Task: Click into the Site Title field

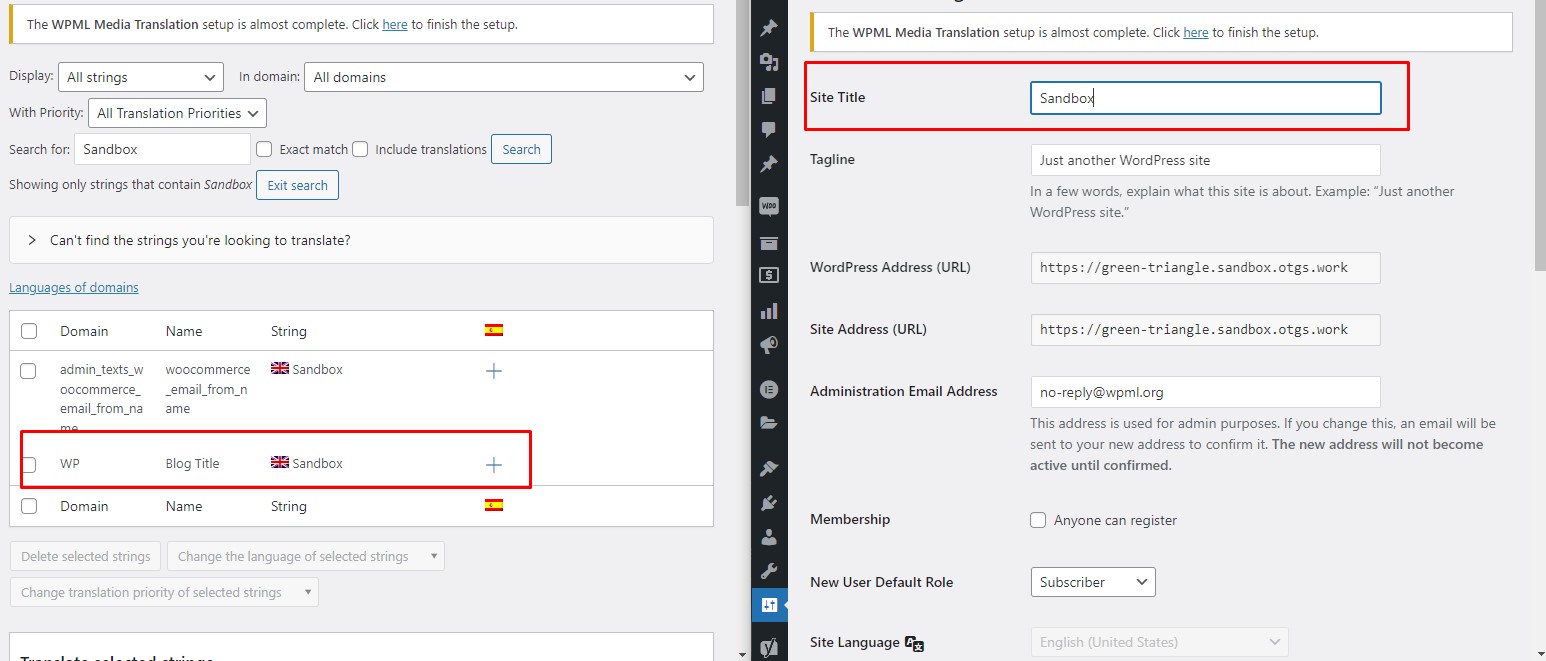Action: click(1206, 98)
